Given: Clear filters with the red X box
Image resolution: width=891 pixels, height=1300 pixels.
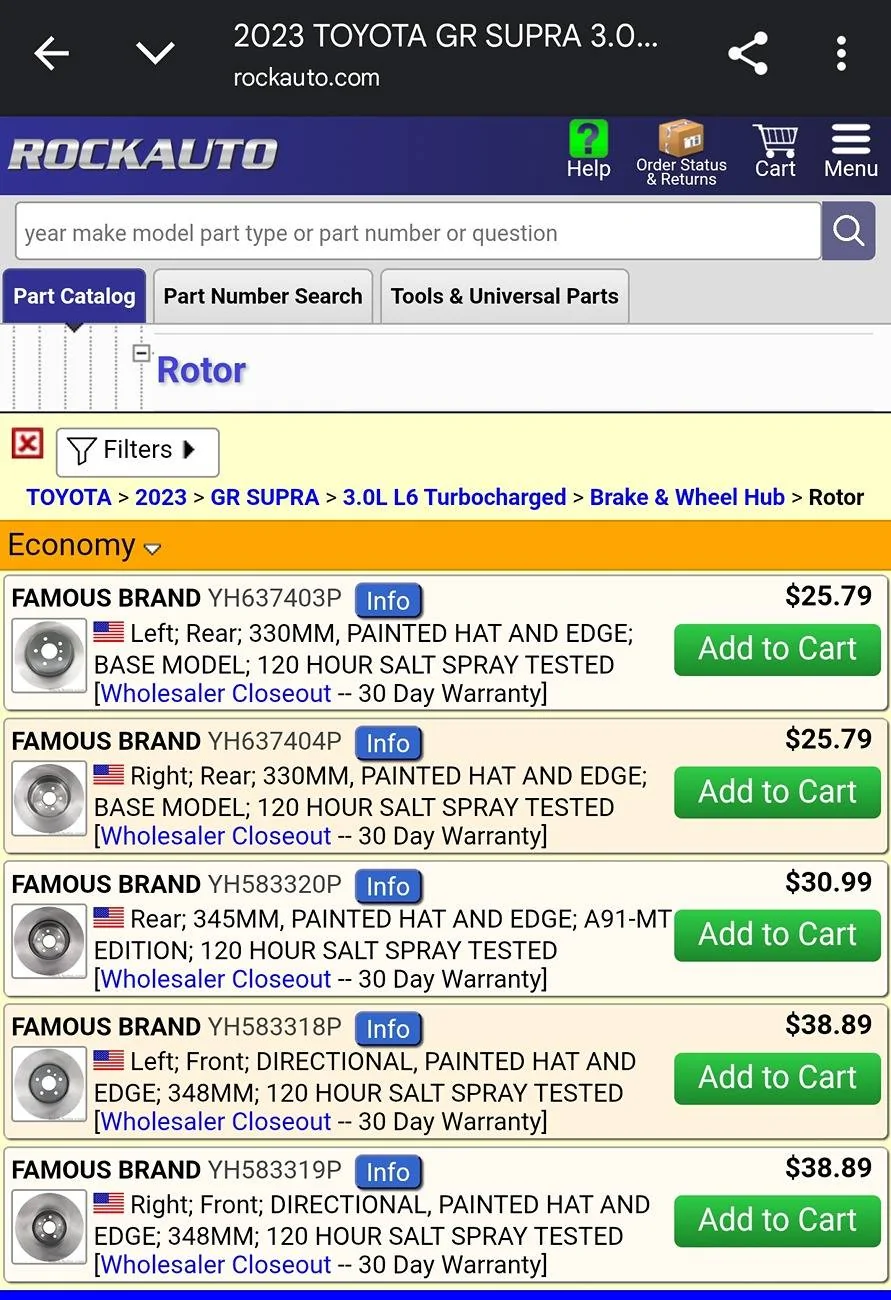Looking at the screenshot, I should (x=27, y=443).
